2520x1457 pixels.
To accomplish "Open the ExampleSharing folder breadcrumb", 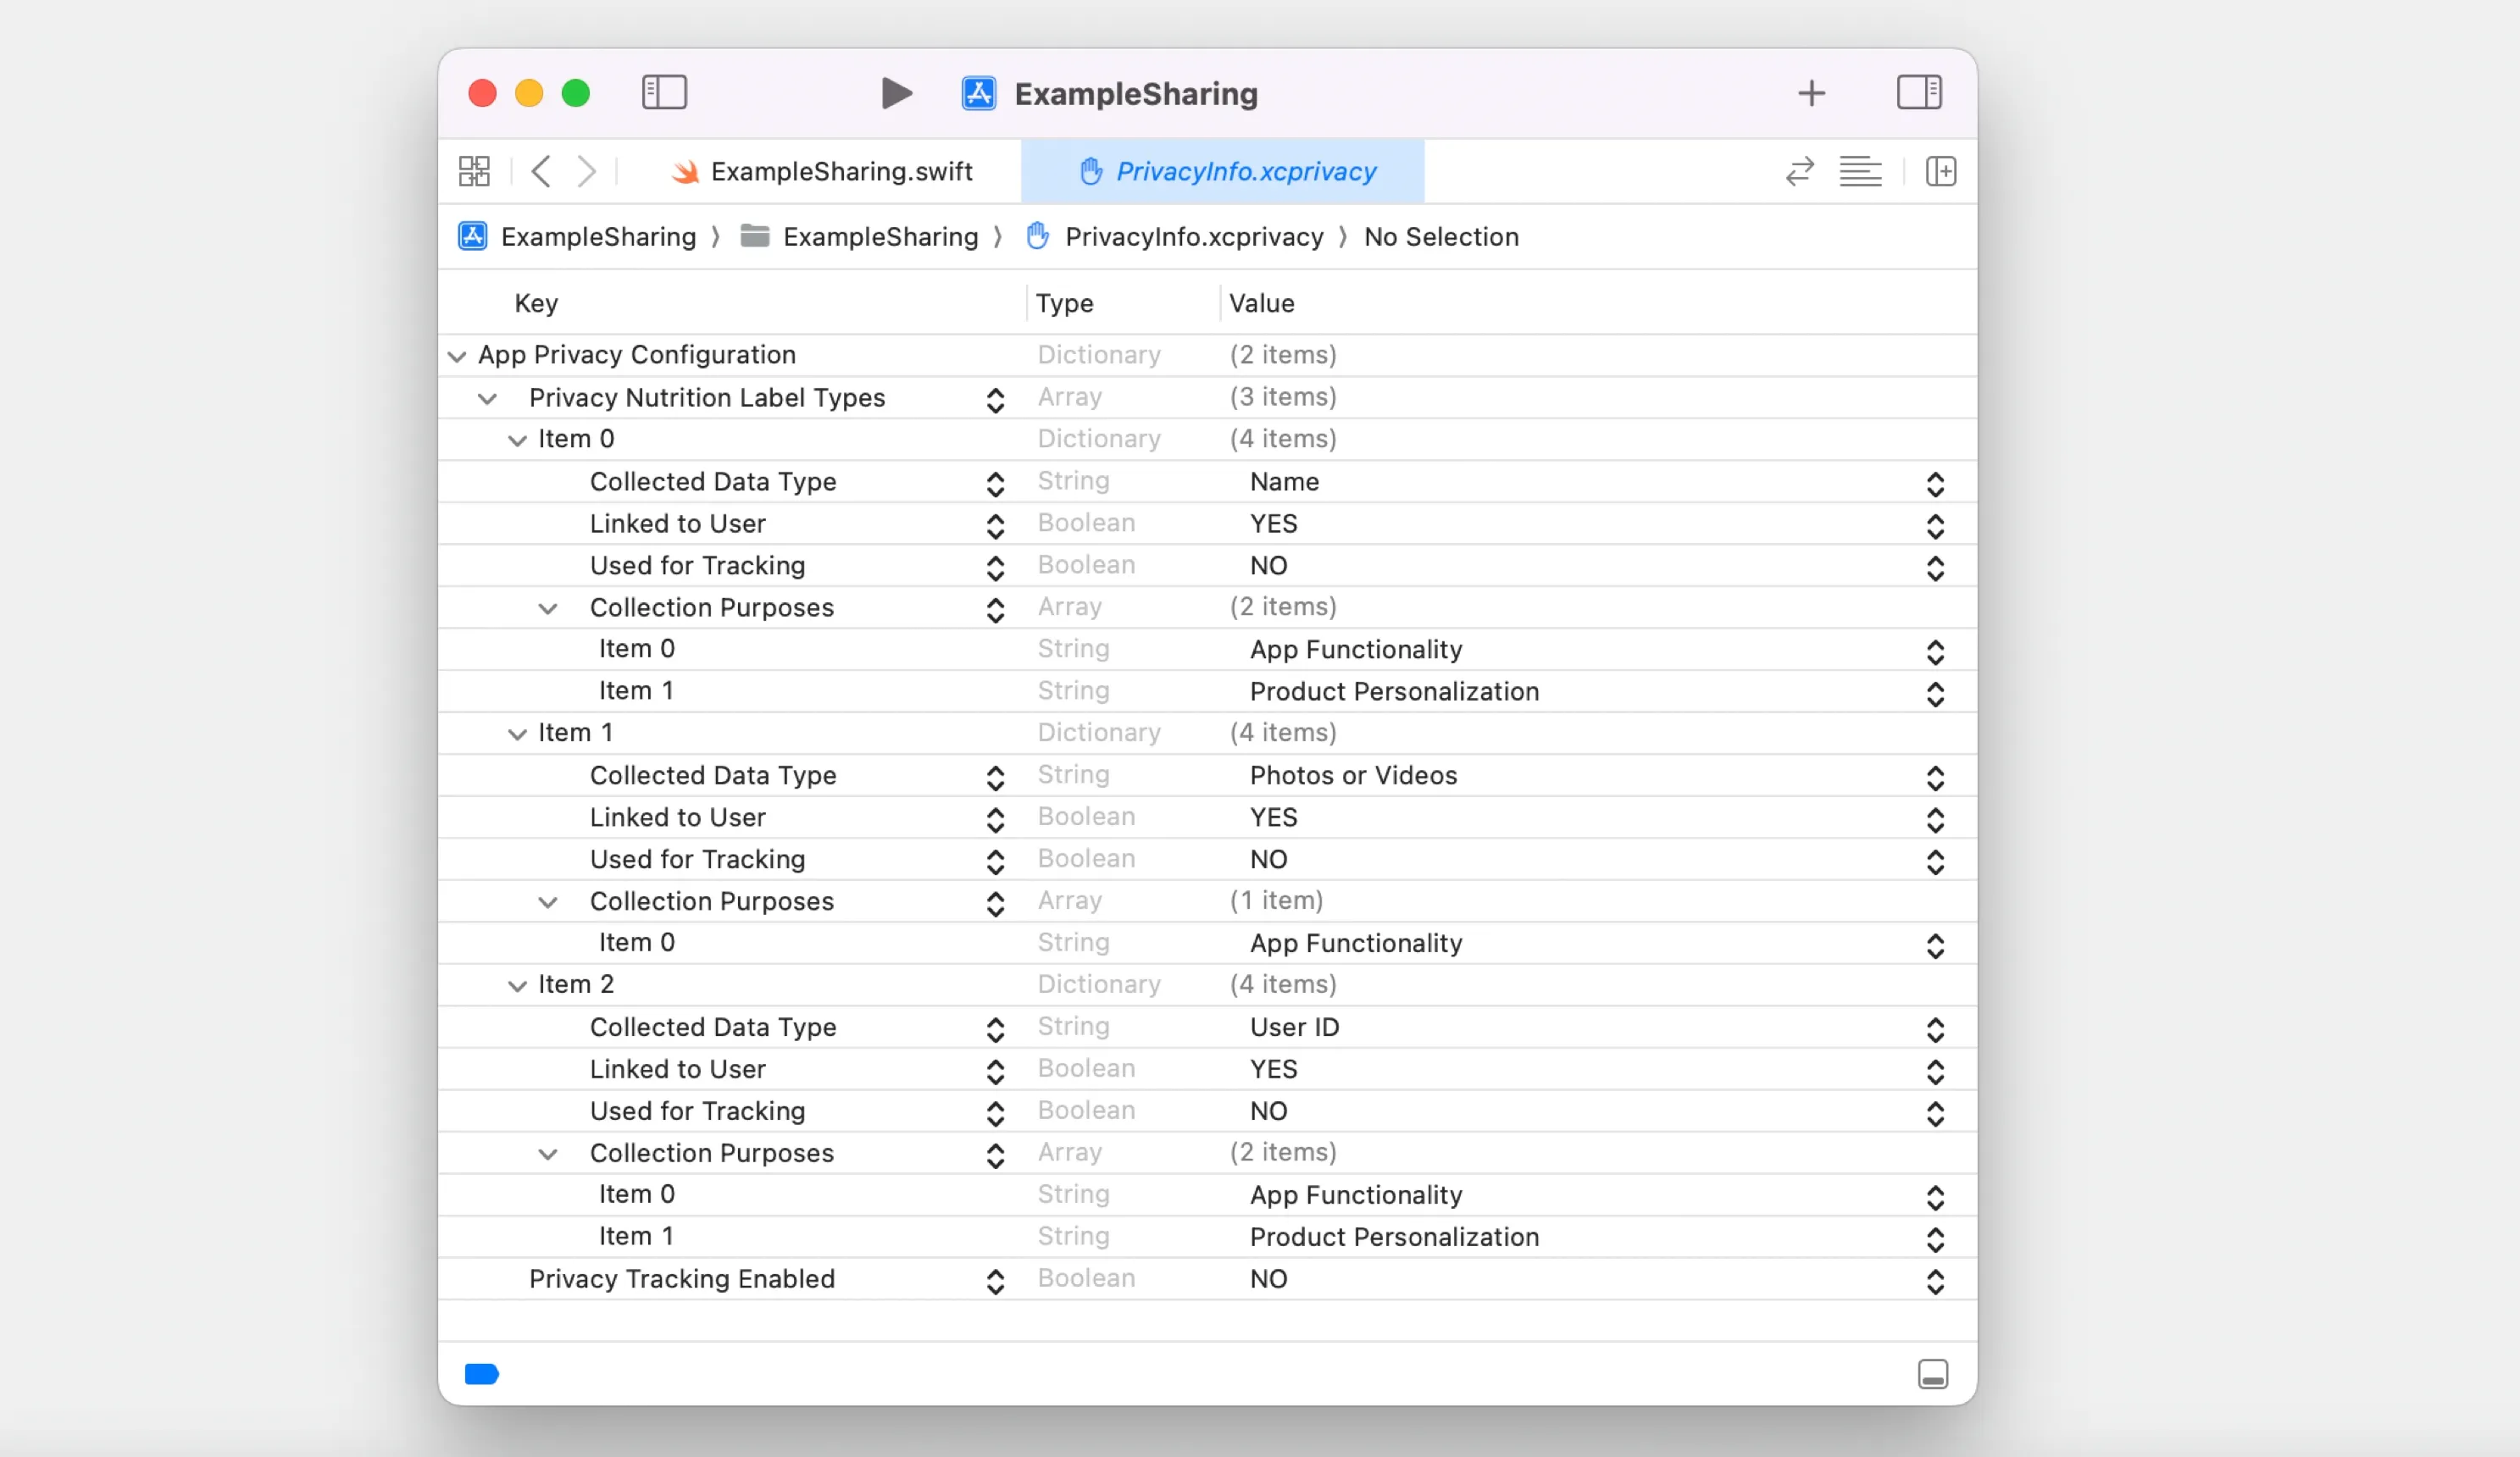I will coord(859,237).
